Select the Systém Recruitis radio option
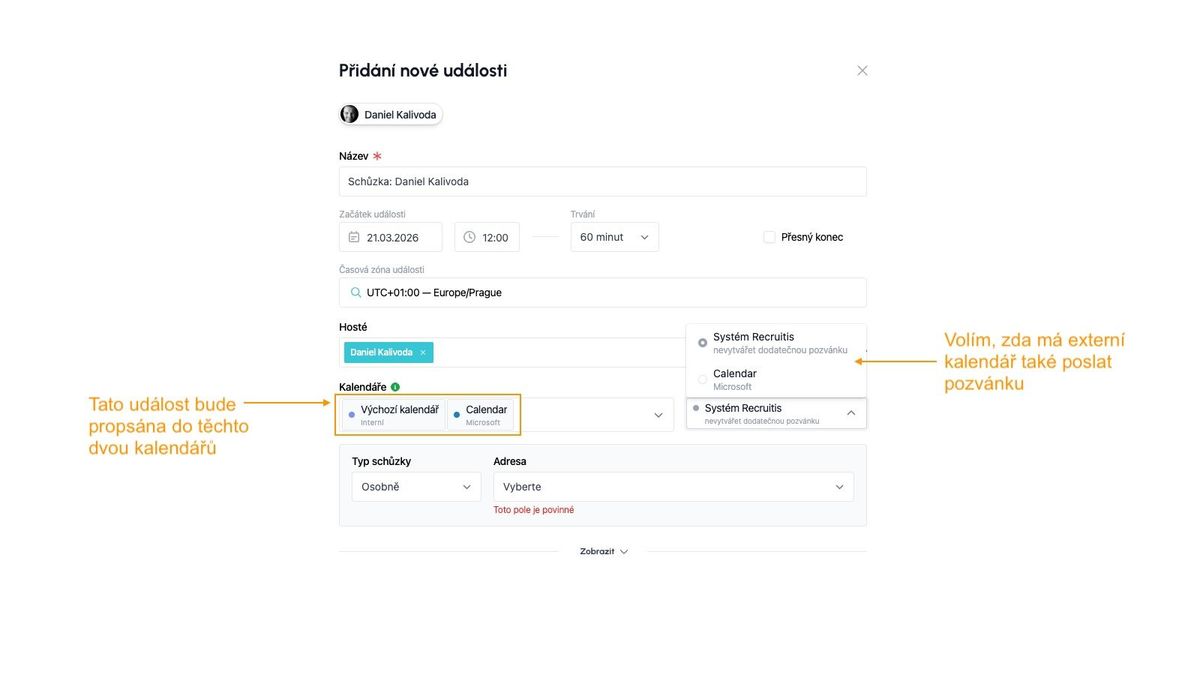The height and width of the screenshot is (675, 1200). pyautogui.click(x=703, y=343)
